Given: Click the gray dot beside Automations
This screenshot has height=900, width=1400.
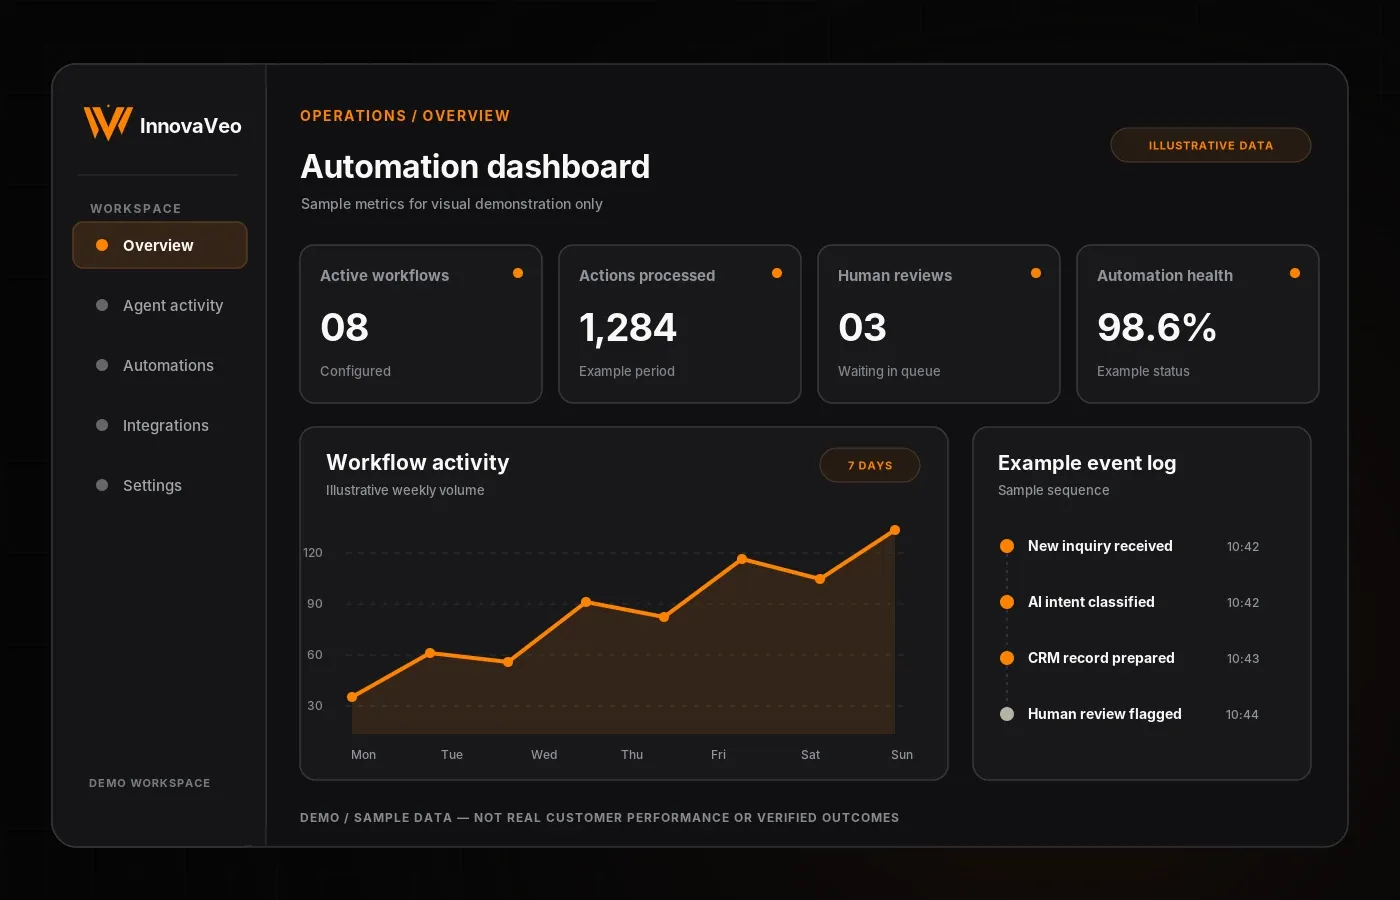Looking at the screenshot, I should pyautogui.click(x=102, y=365).
